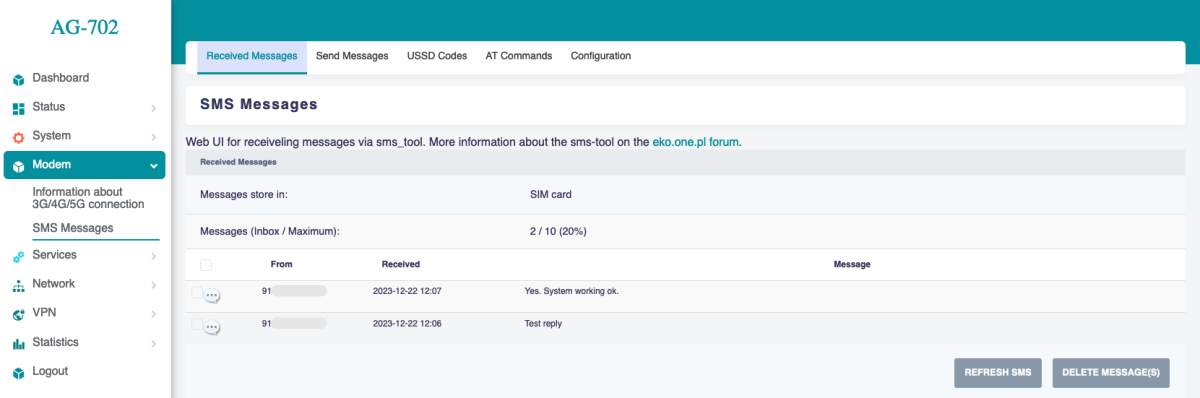Click the Logout cube icon
This screenshot has height=398, width=1200.
click(x=18, y=372)
